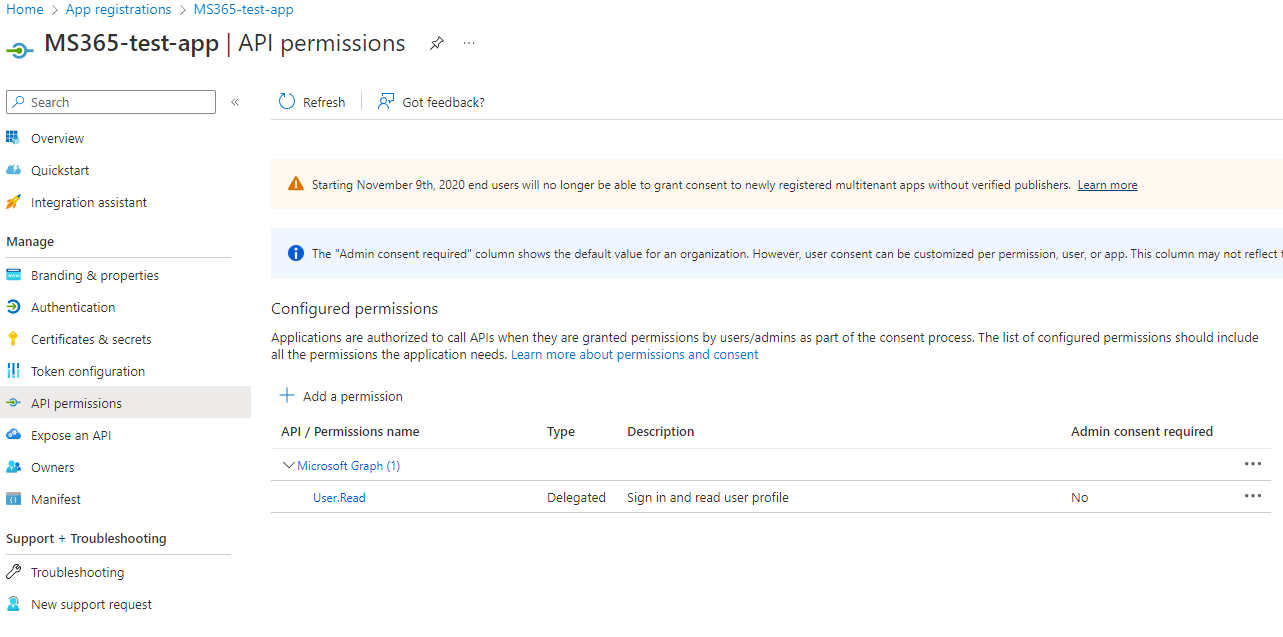
Task: Click the Manifest icon
Action: pos(13,499)
